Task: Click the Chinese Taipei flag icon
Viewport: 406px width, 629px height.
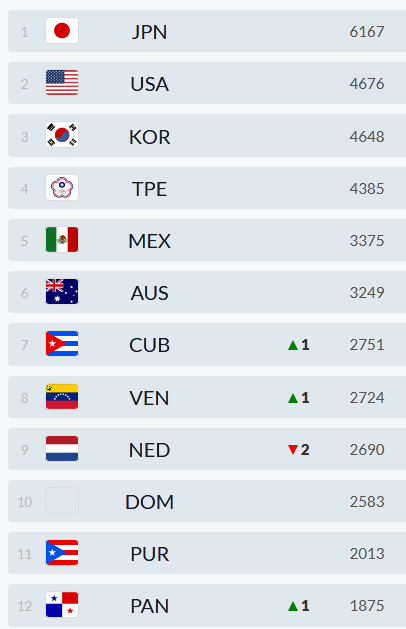Action: click(x=62, y=187)
